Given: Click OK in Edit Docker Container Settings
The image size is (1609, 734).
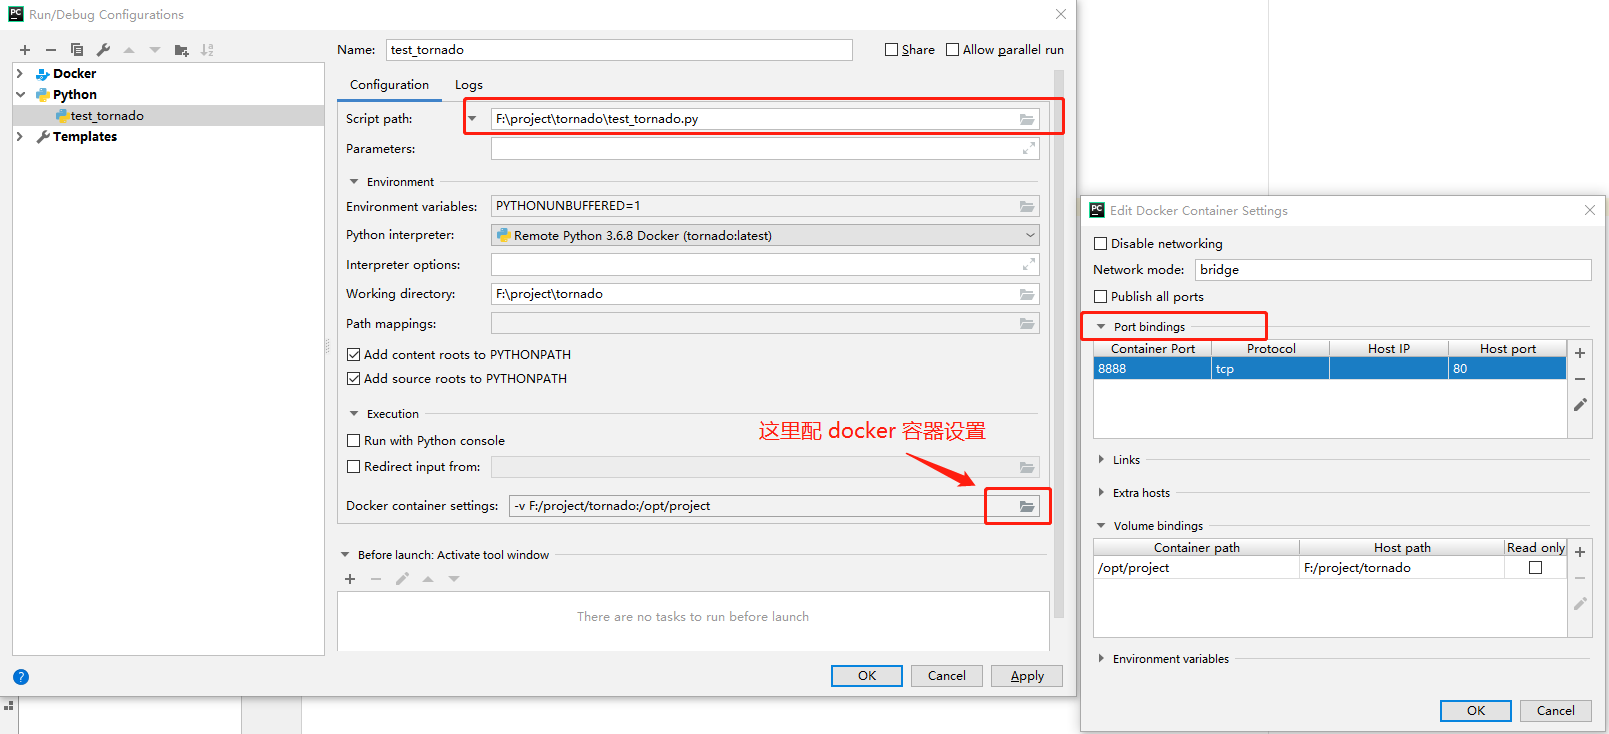Looking at the screenshot, I should click(1476, 711).
